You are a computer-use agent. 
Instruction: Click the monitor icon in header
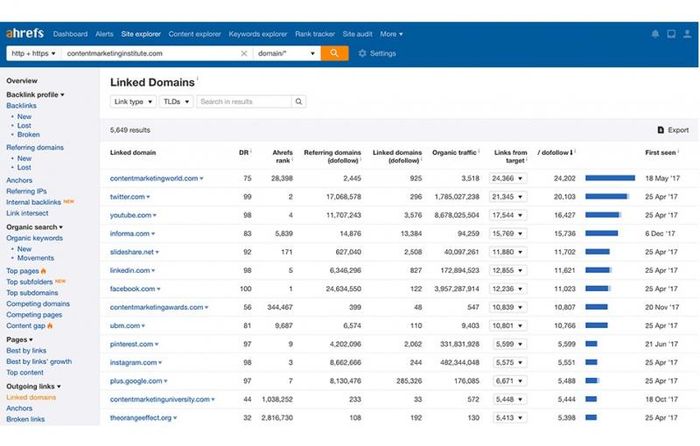pos(671,34)
